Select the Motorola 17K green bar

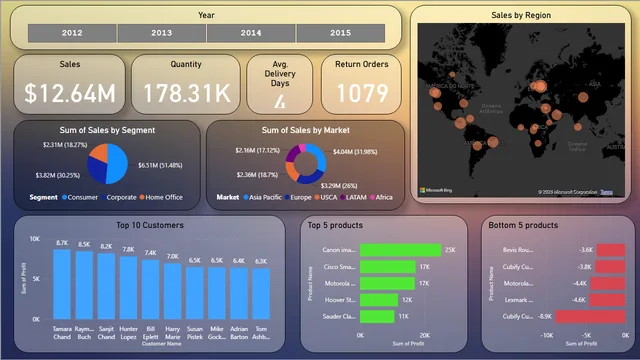[387, 283]
